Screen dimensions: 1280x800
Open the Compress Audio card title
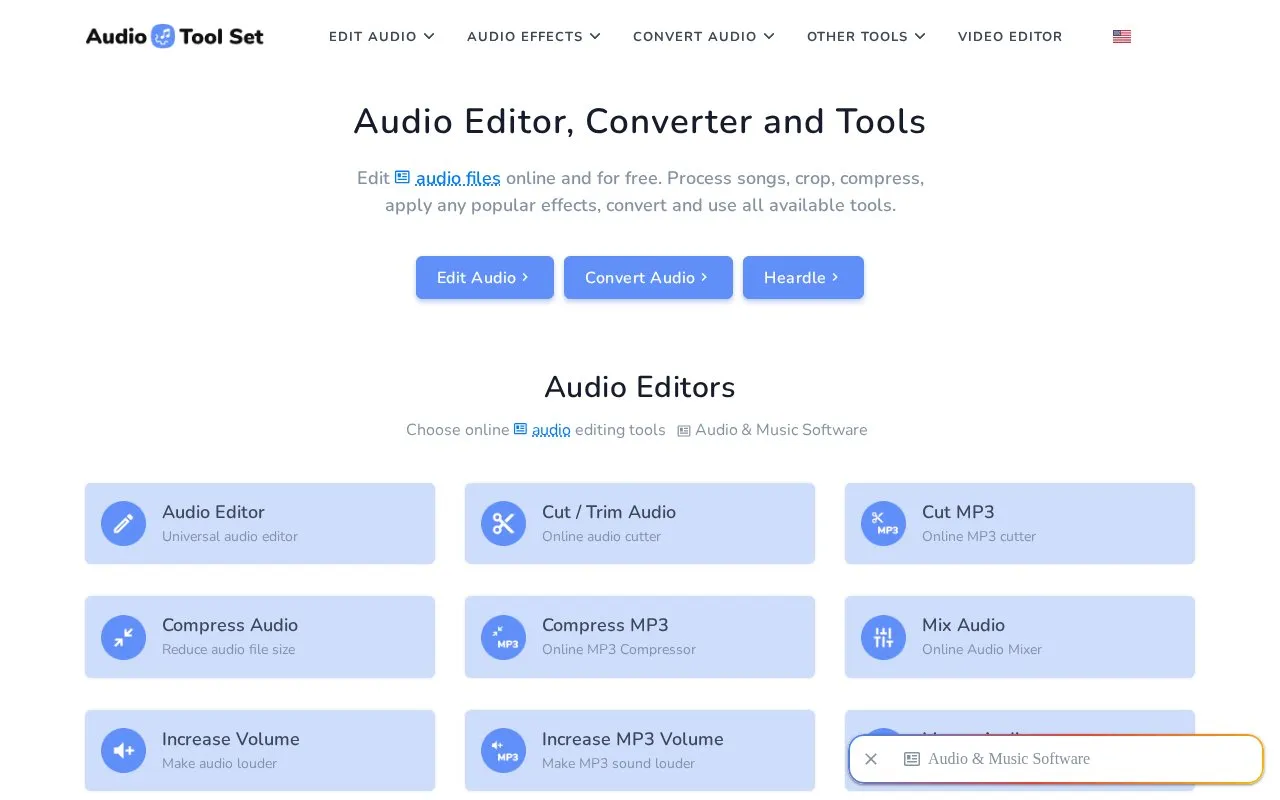click(x=230, y=625)
